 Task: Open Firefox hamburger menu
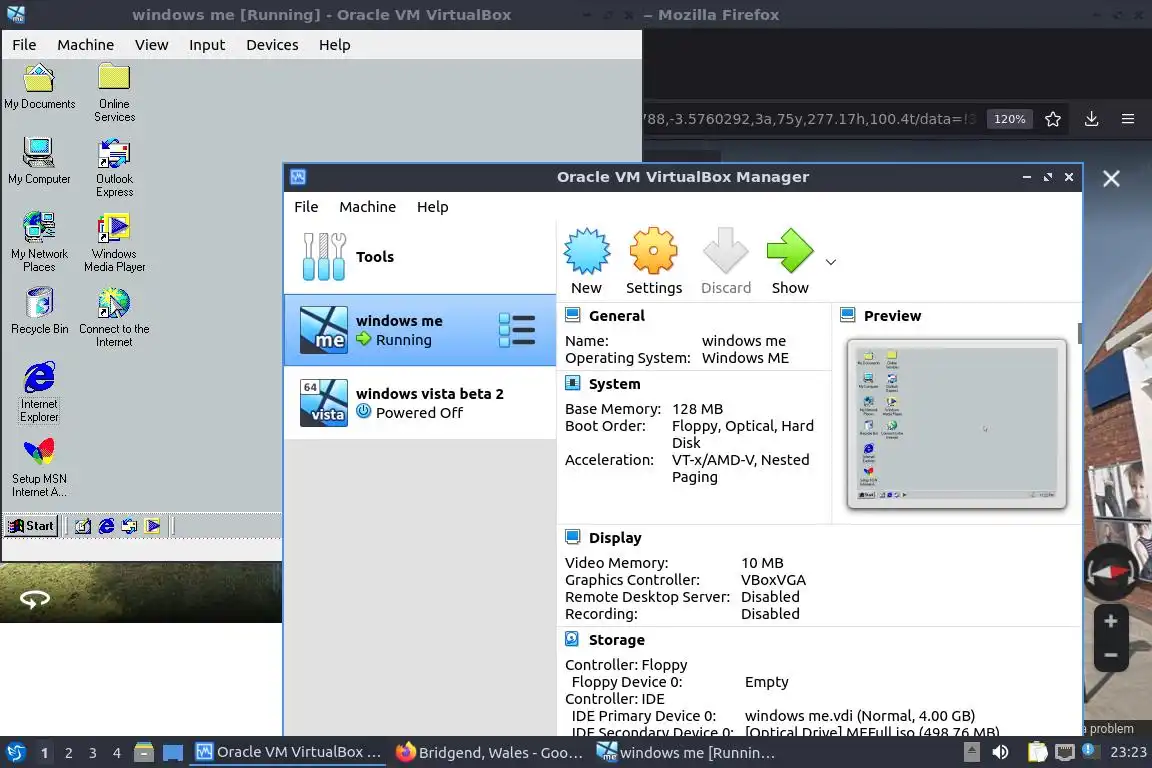coord(1128,119)
